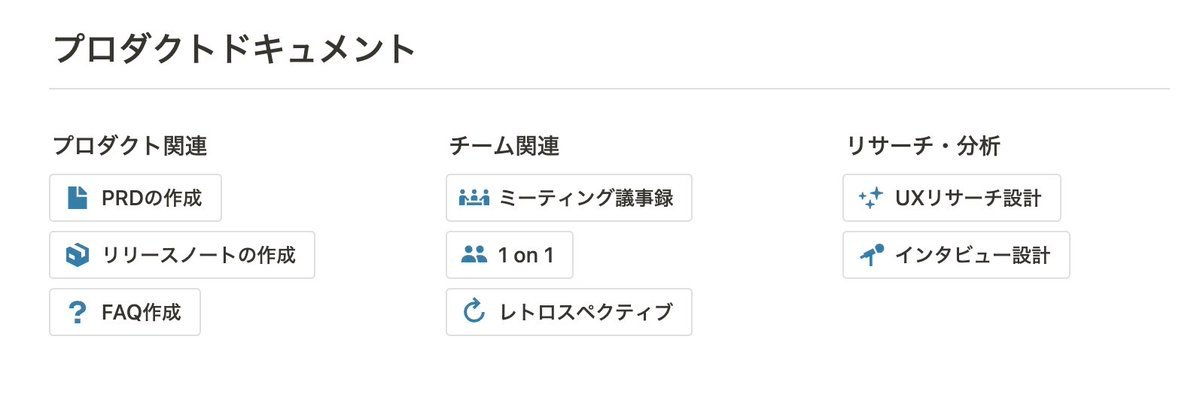Image resolution: width=1200 pixels, height=397 pixels.
Task: Click the リサーチ・分析 section heading
Action: point(923,146)
